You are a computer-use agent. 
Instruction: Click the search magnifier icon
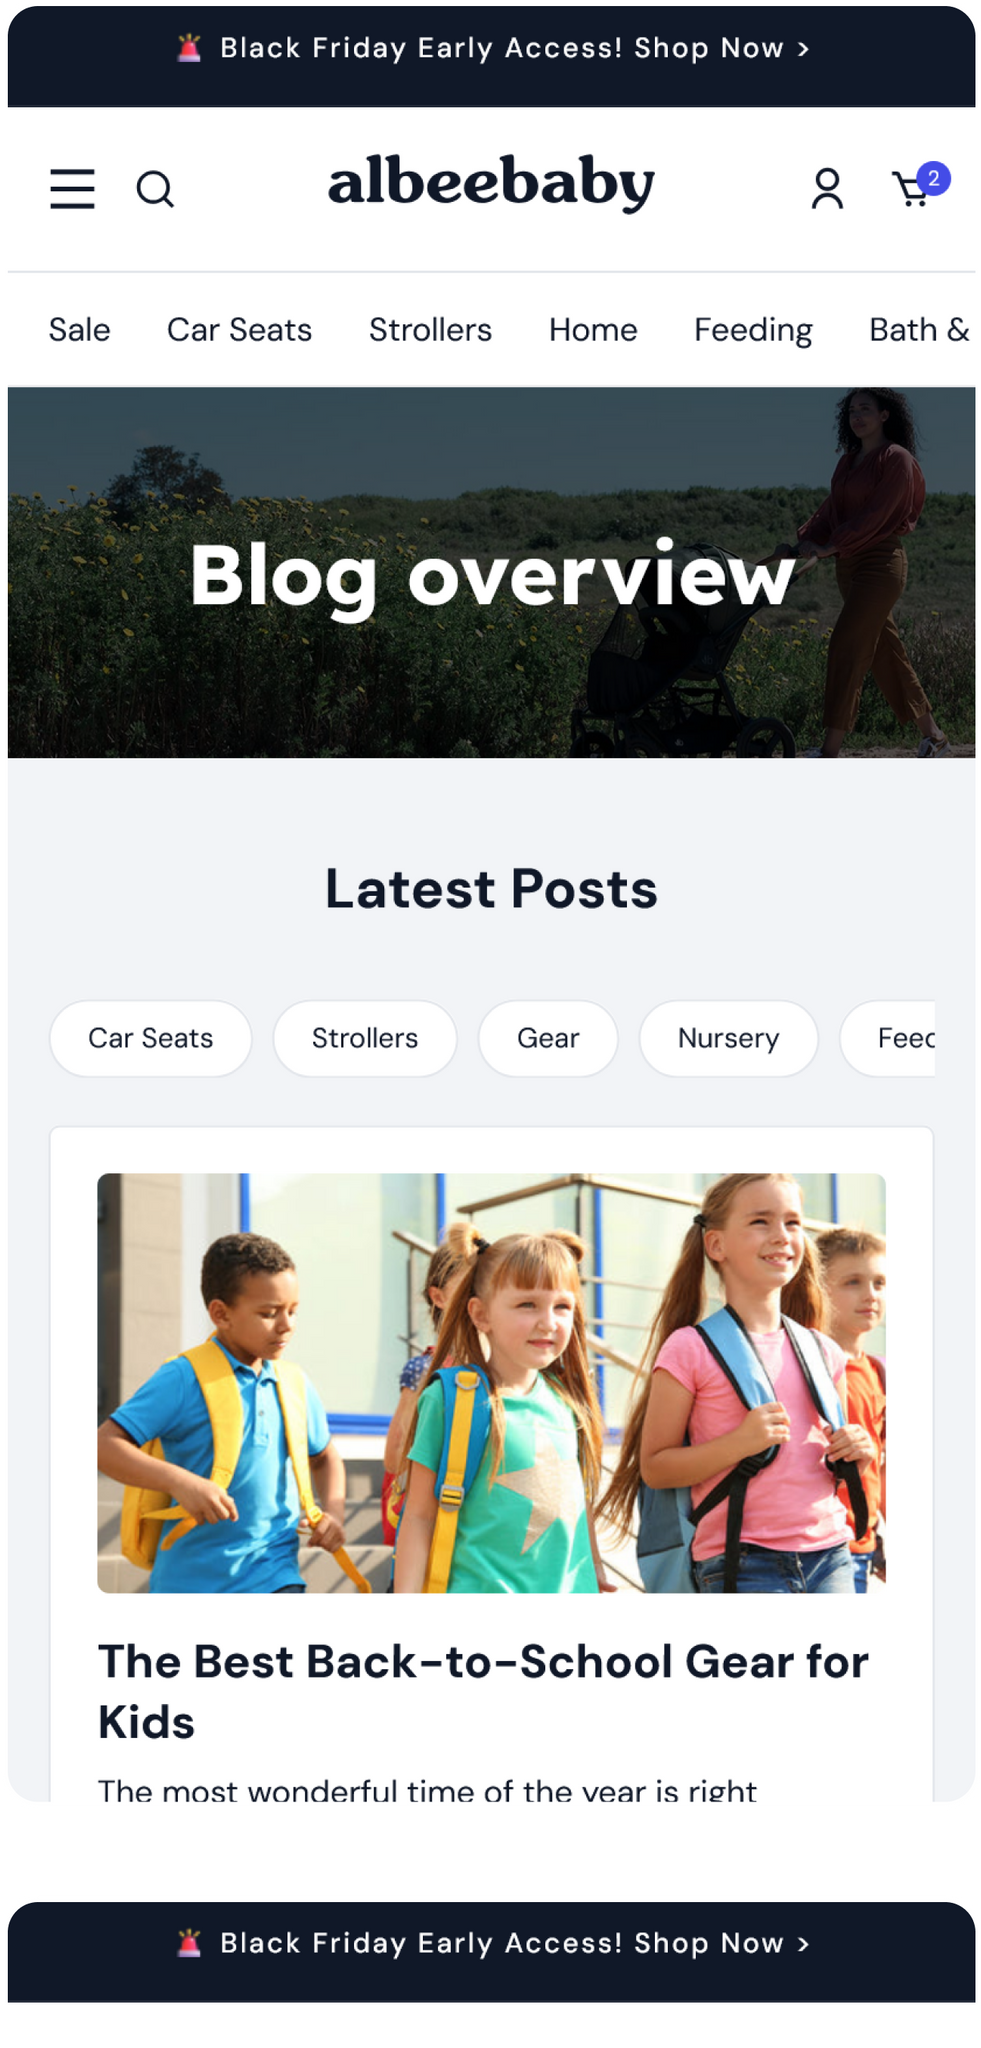155,188
